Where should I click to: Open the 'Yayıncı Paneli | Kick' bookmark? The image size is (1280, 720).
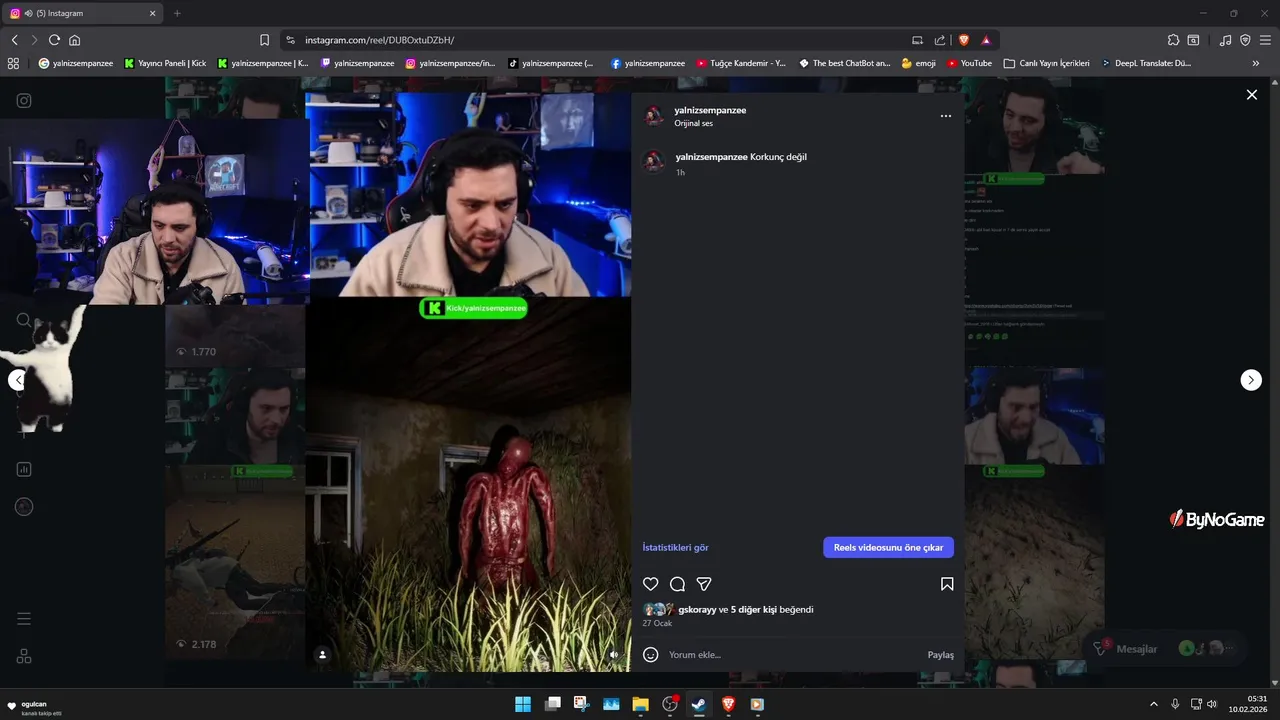[165, 63]
